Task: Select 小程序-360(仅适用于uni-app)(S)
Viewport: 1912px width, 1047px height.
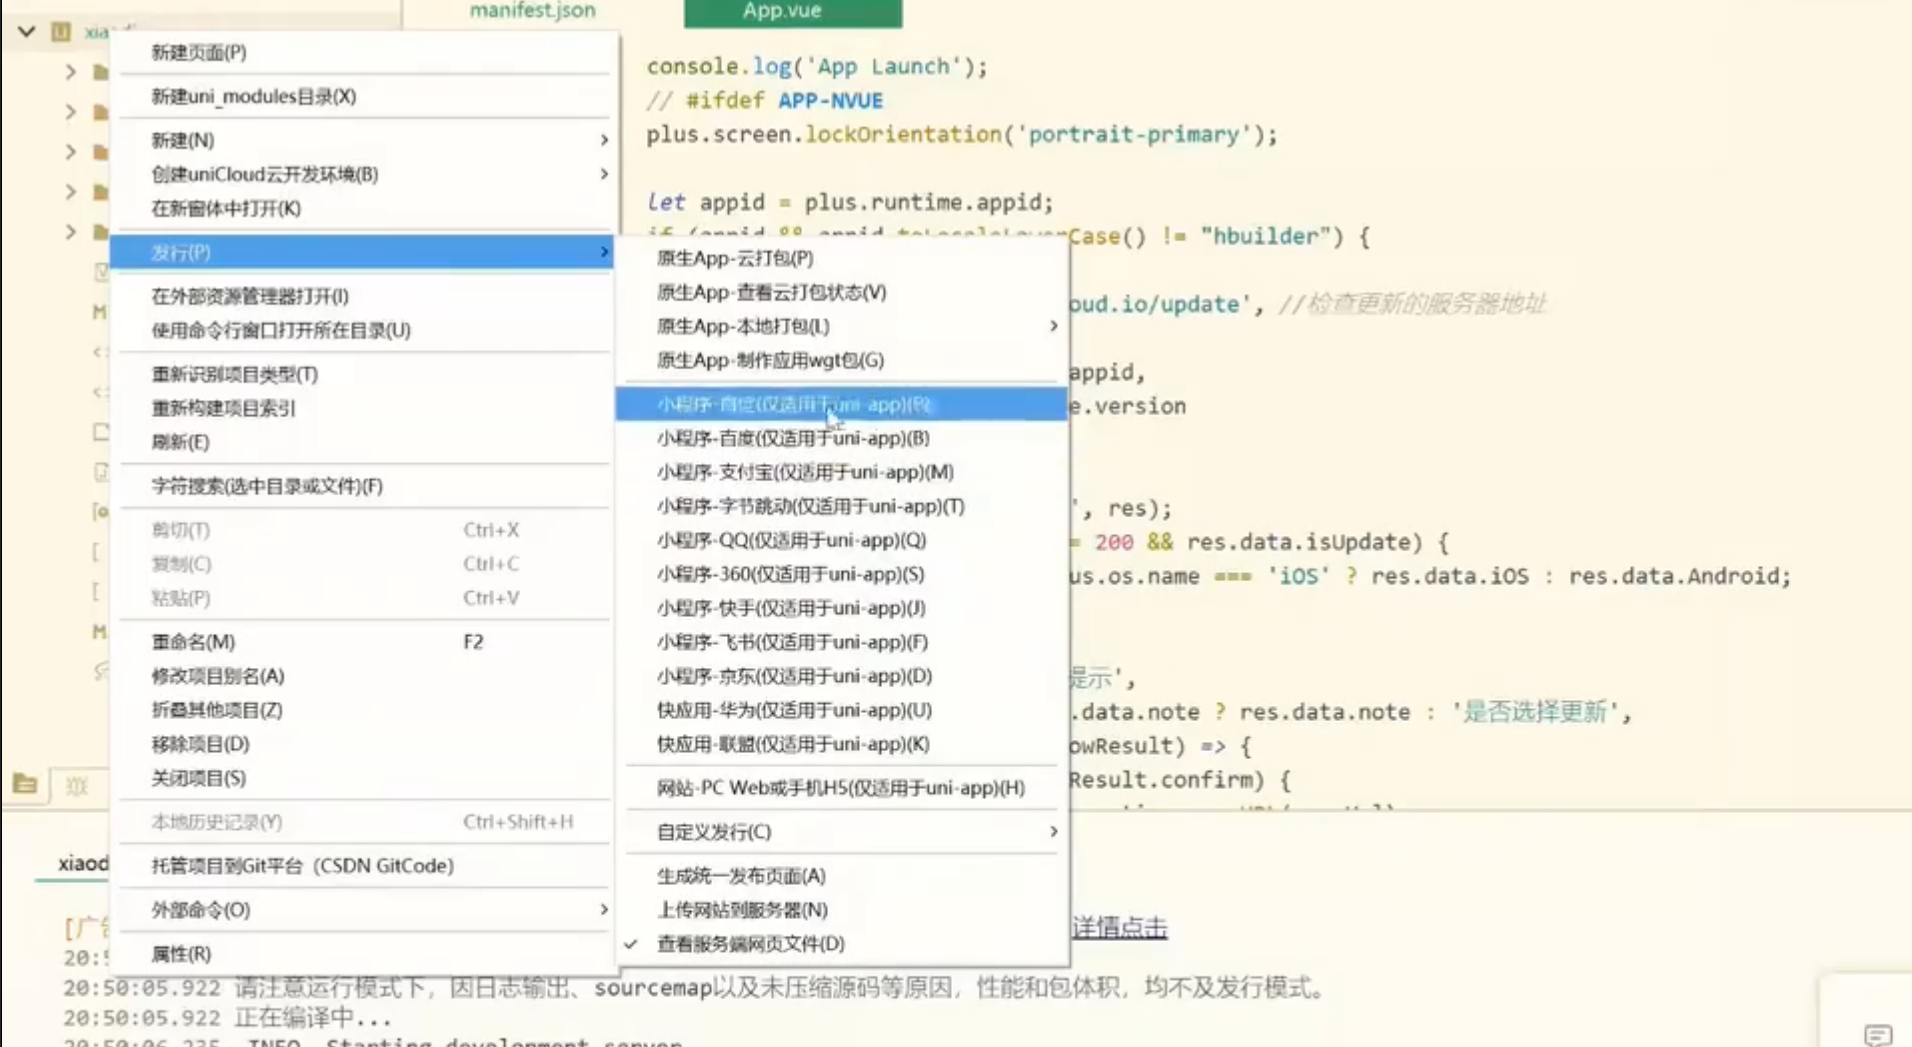Action: click(842, 574)
